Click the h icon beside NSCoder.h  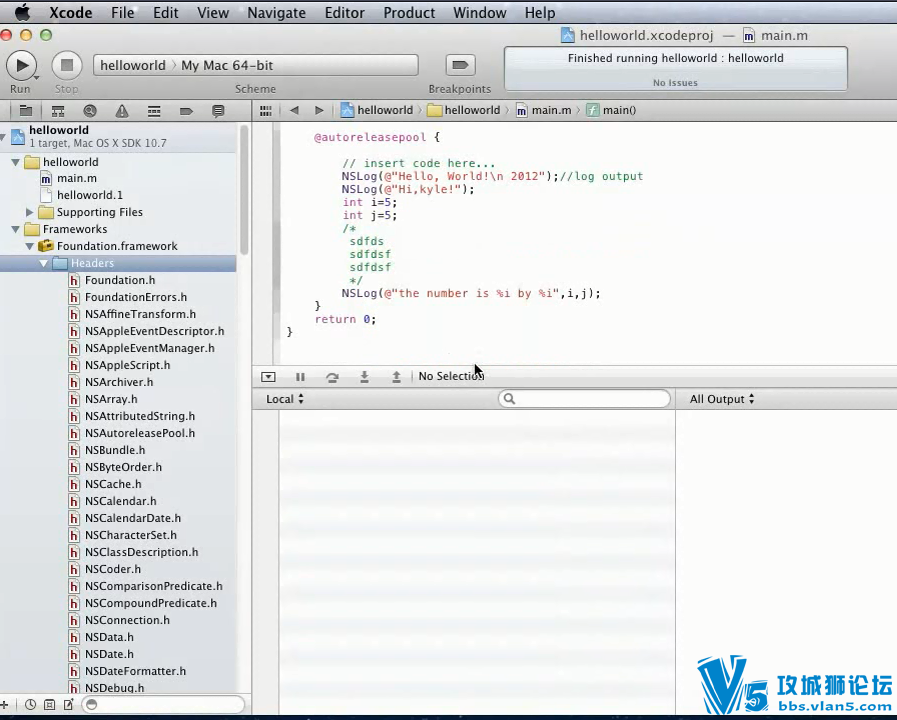(x=74, y=569)
